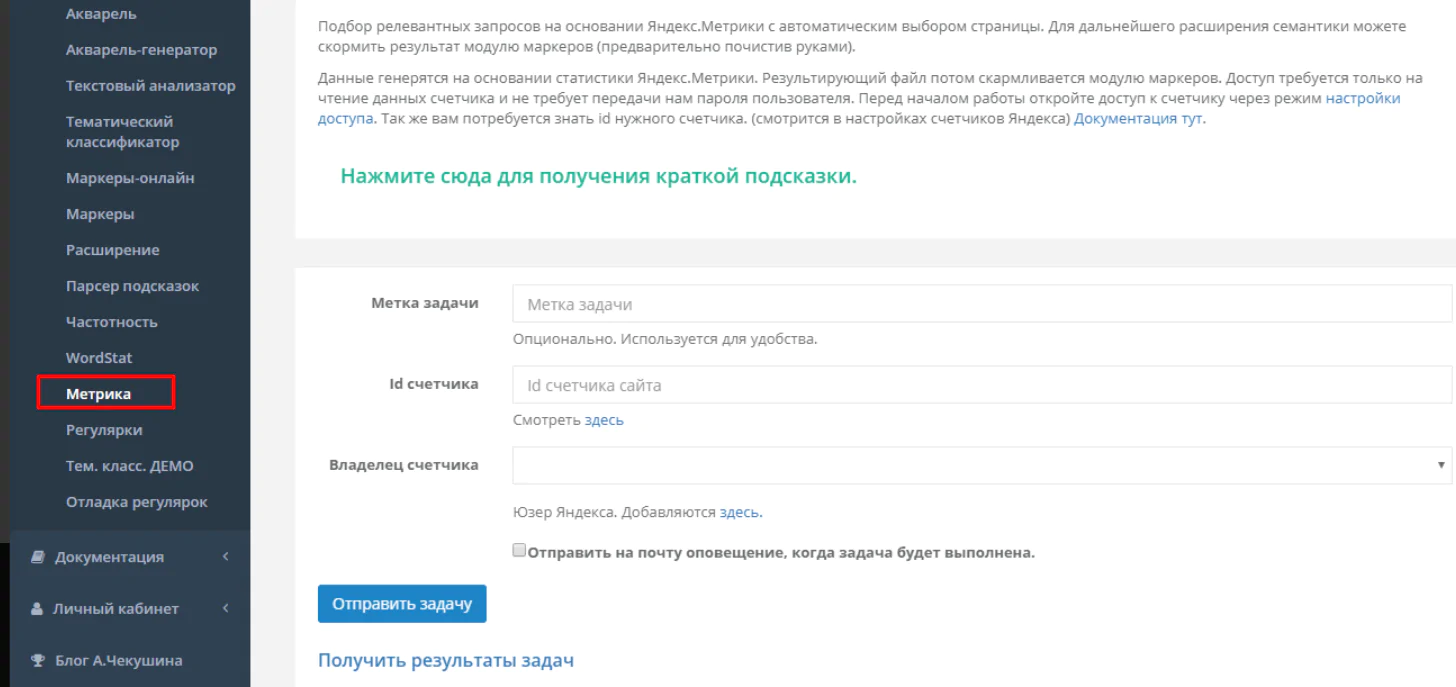Open Отладка регулярок item

tap(137, 502)
